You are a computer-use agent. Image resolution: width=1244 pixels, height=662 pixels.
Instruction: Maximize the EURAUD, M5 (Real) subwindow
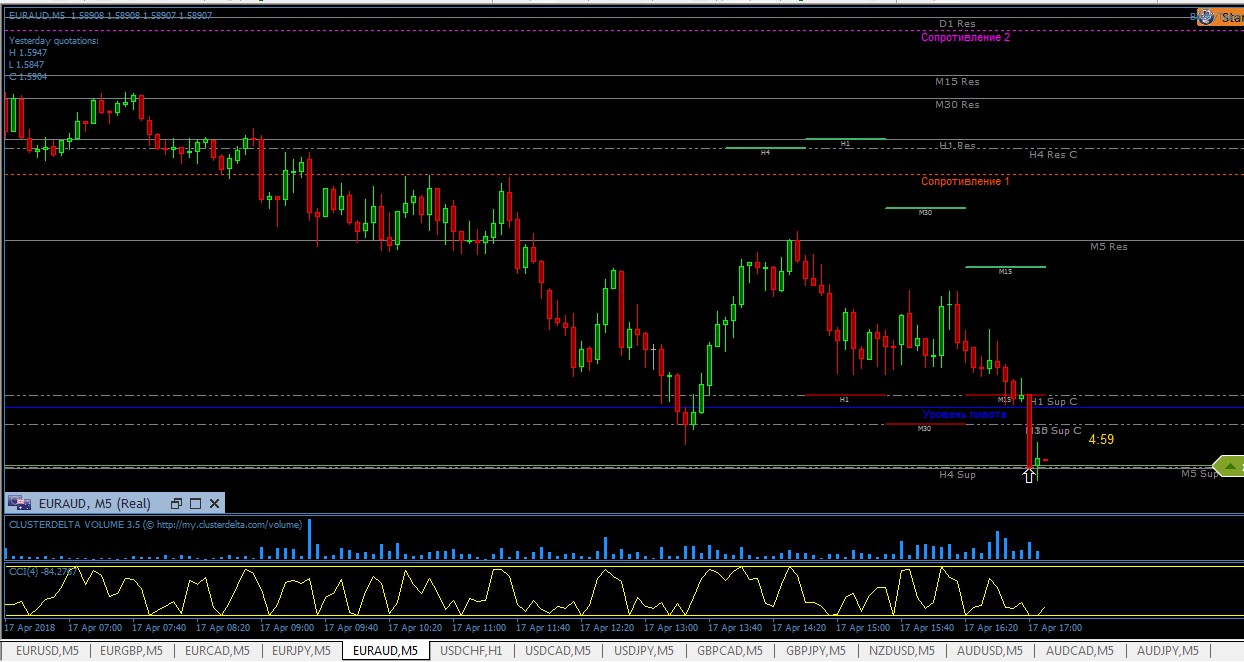pyautogui.click(x=196, y=503)
